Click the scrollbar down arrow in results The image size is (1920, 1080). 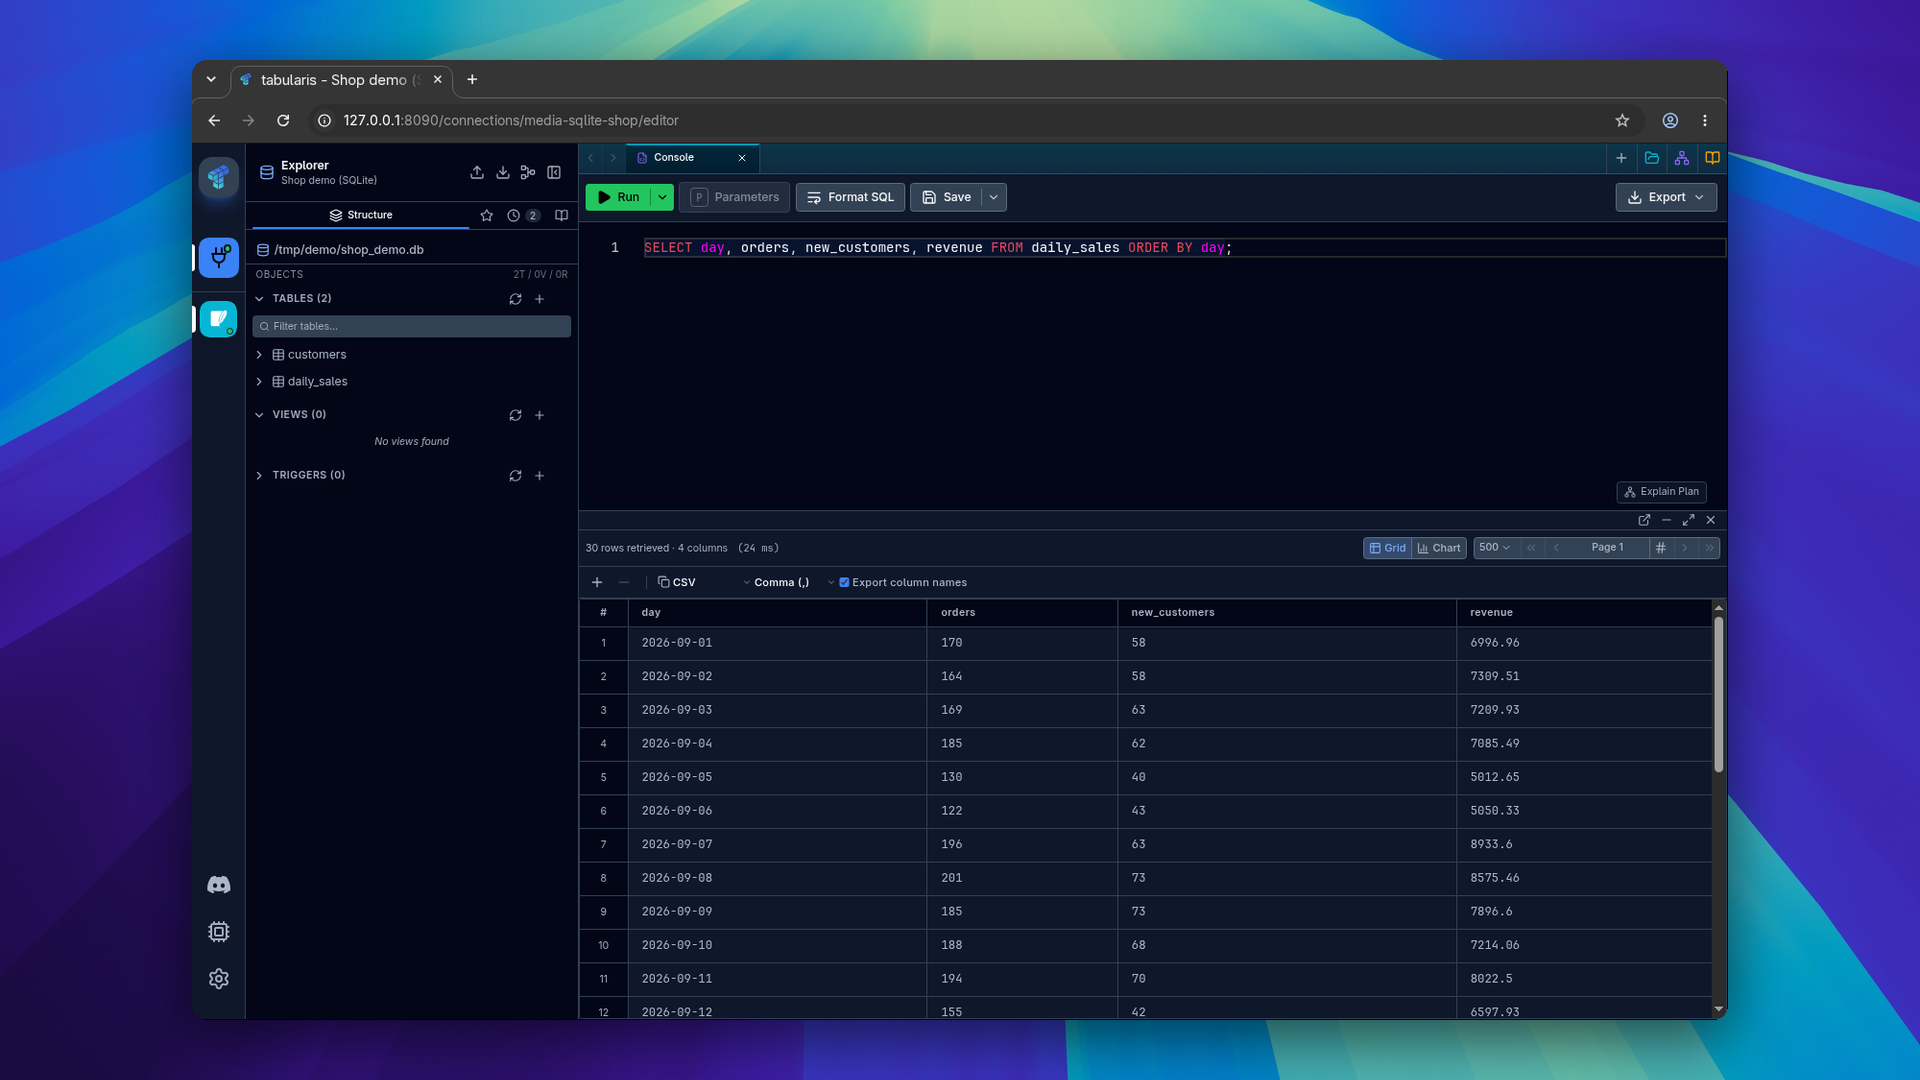(1719, 1010)
